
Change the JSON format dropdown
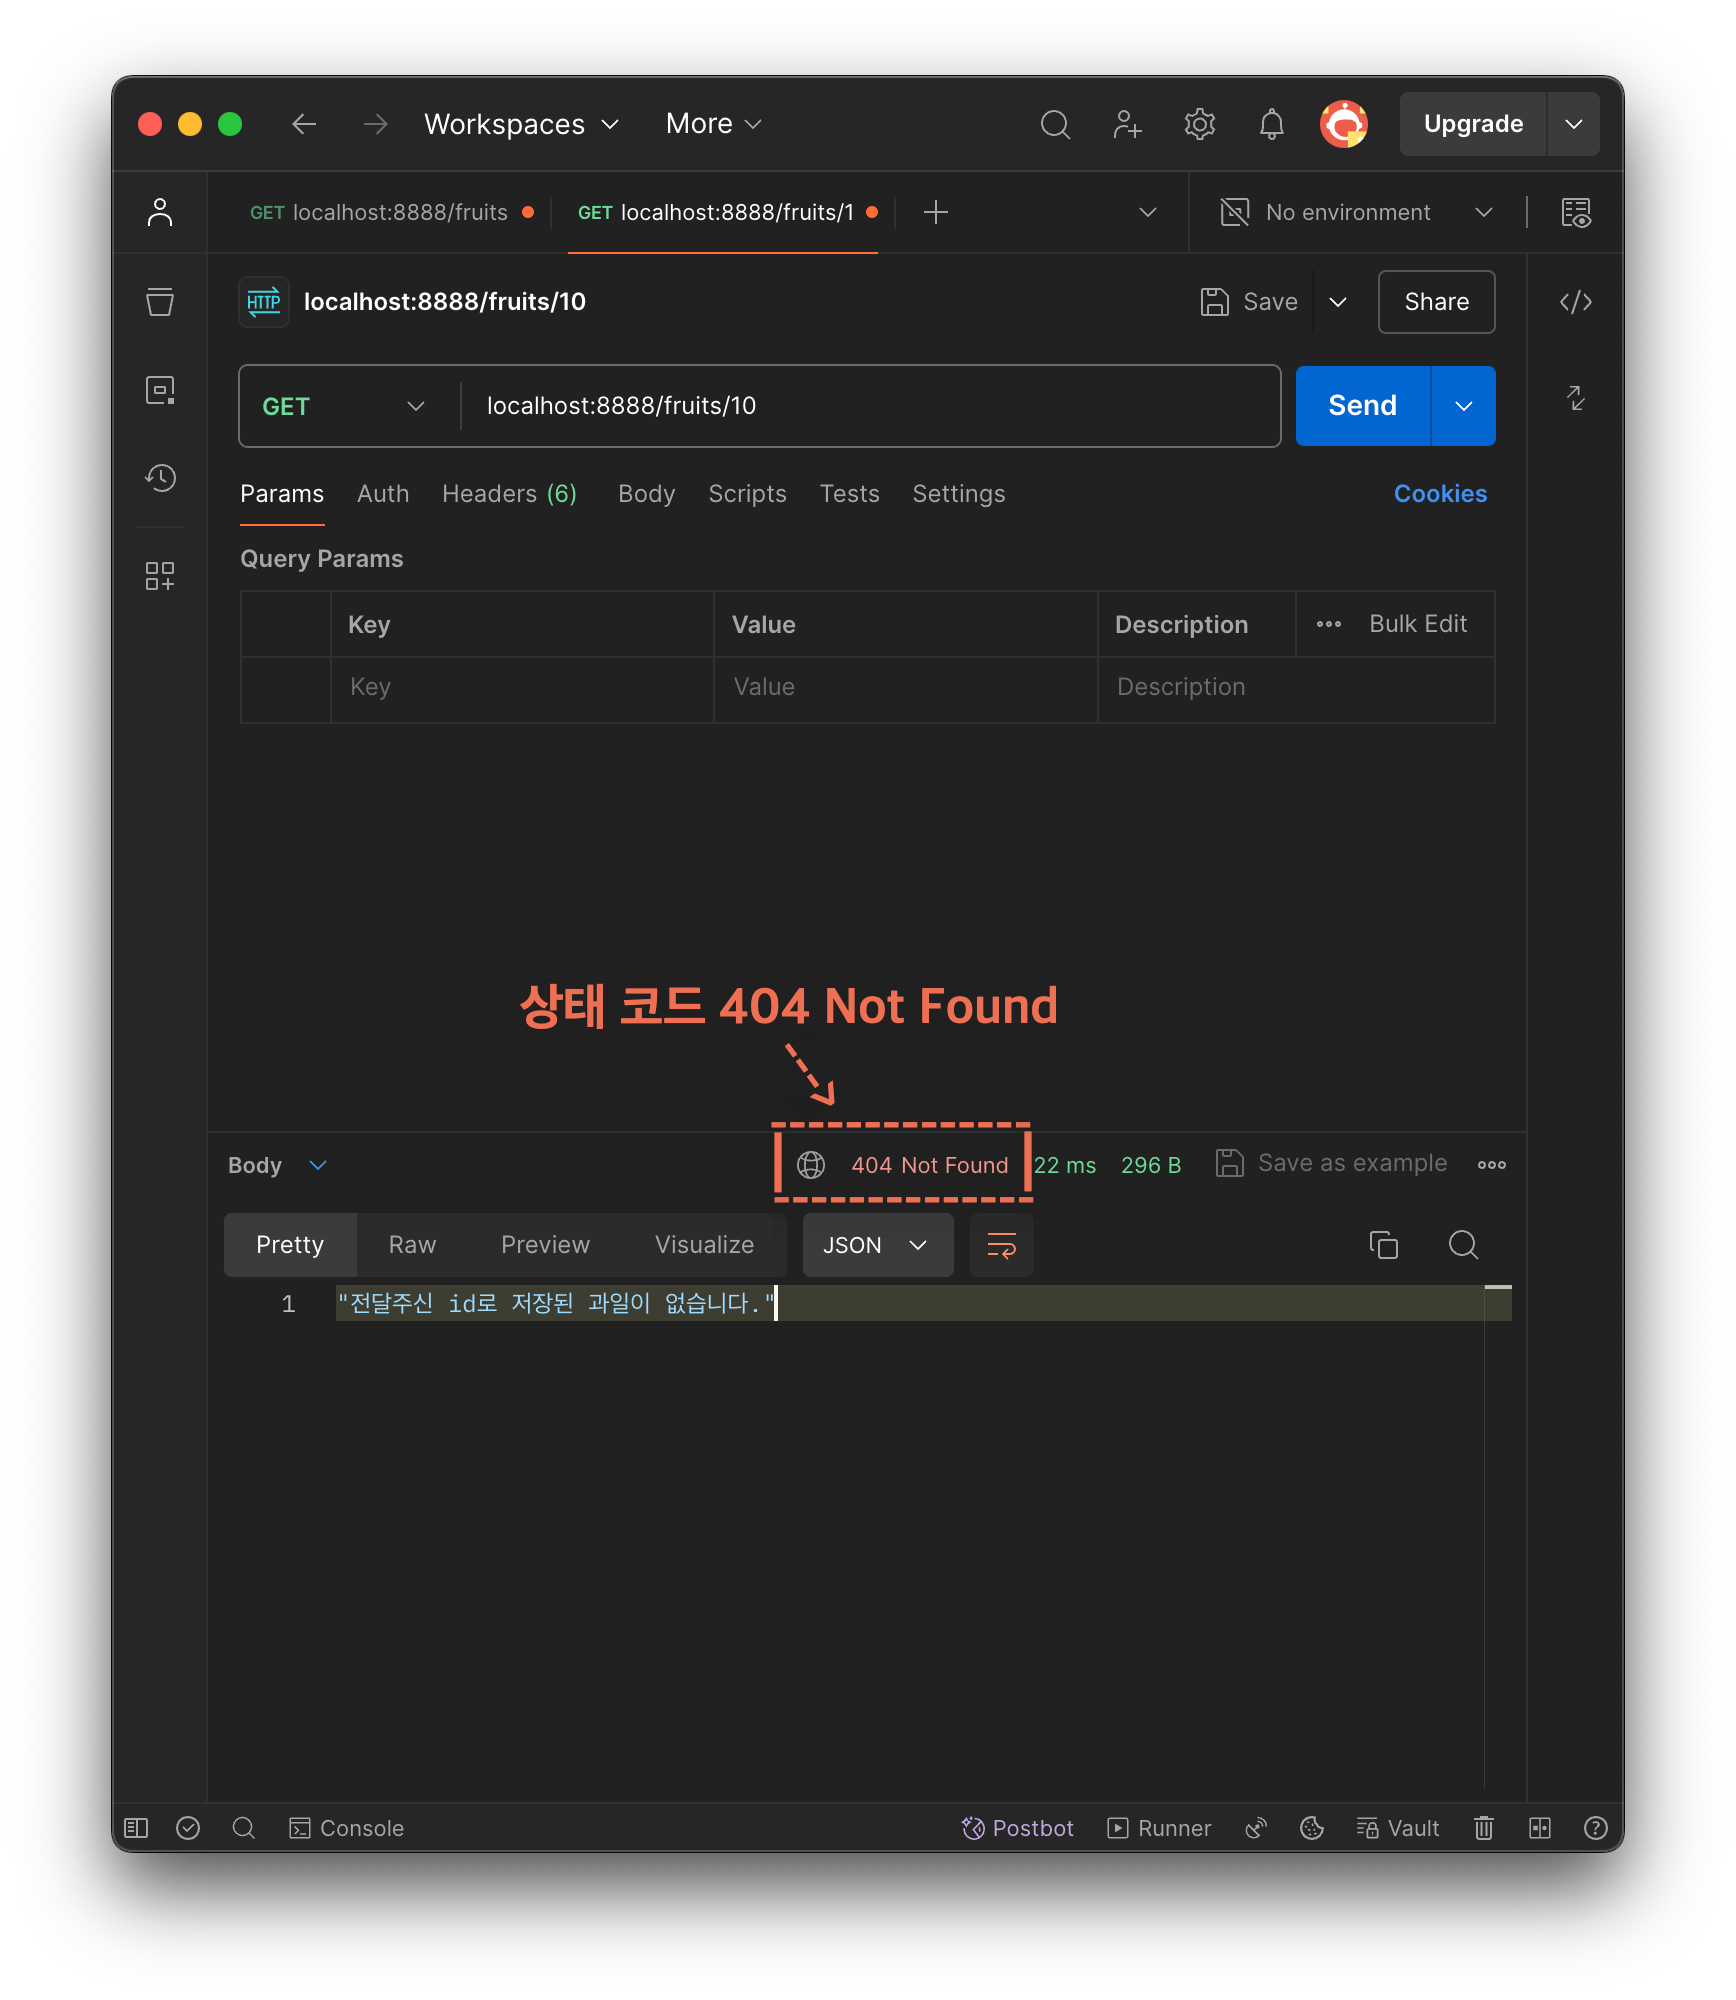(x=877, y=1245)
